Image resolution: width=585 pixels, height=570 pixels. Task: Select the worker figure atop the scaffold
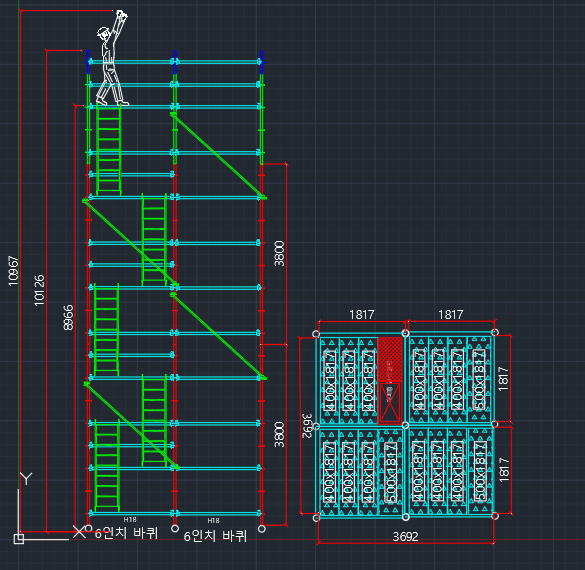(x=112, y=58)
